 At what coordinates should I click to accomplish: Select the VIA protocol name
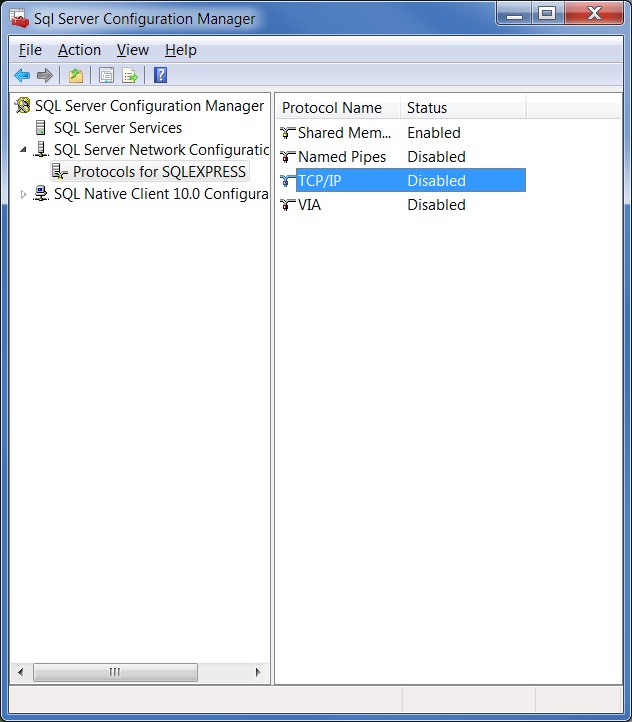pos(309,204)
